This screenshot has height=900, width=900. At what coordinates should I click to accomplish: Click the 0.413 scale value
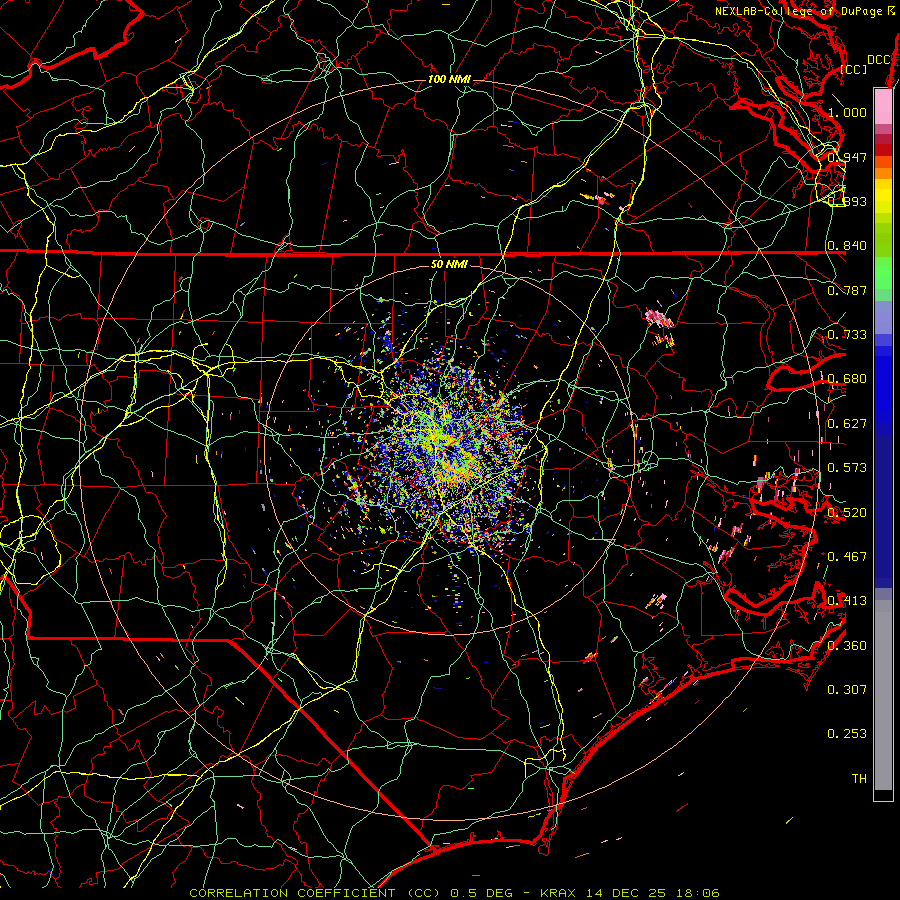pos(847,601)
